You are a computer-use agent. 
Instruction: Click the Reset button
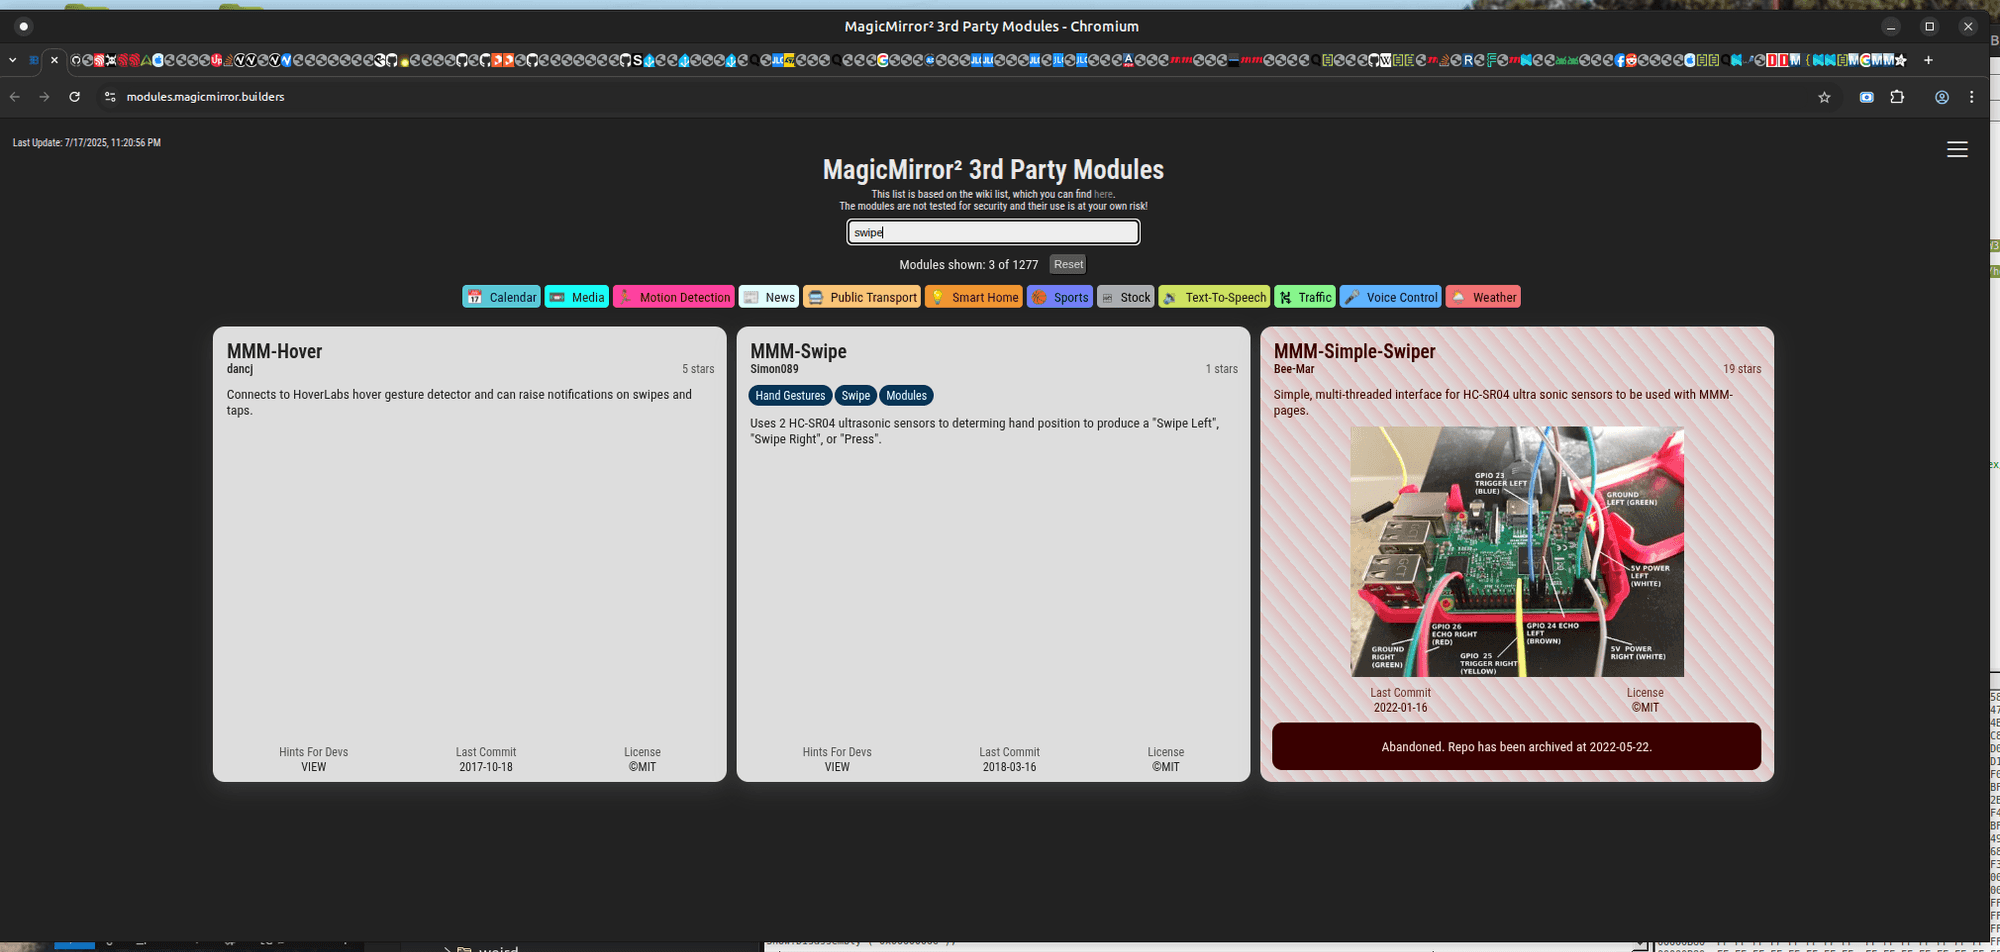click(1068, 264)
